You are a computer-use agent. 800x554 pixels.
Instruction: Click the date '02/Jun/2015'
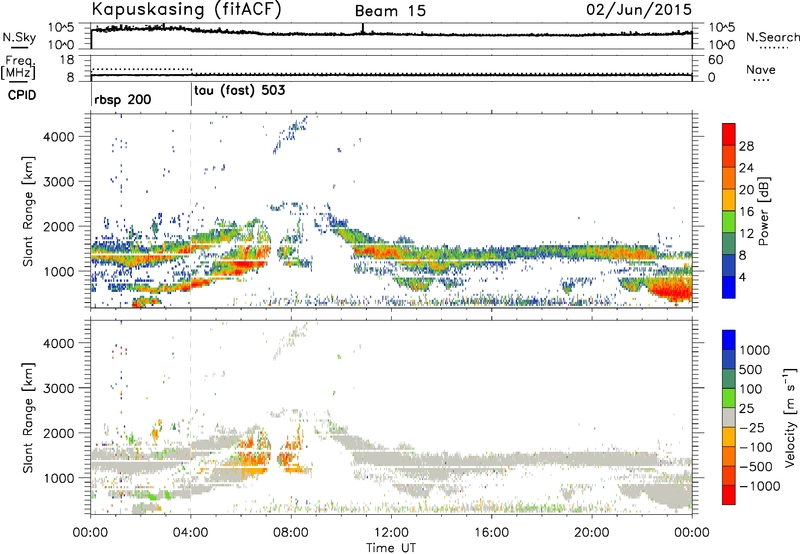click(x=639, y=9)
